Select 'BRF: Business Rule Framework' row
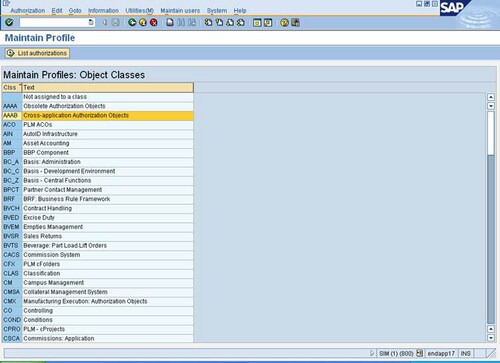 98,199
